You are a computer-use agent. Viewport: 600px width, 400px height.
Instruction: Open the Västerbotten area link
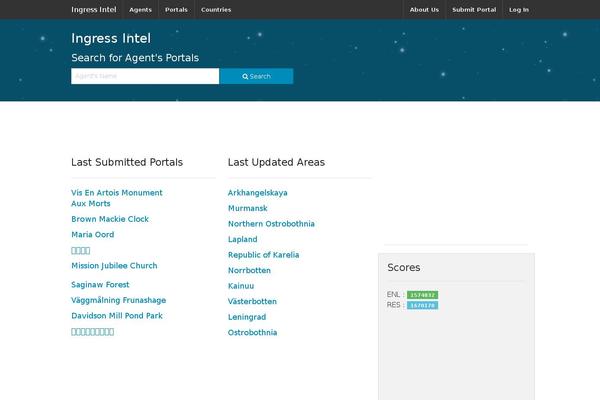click(252, 301)
